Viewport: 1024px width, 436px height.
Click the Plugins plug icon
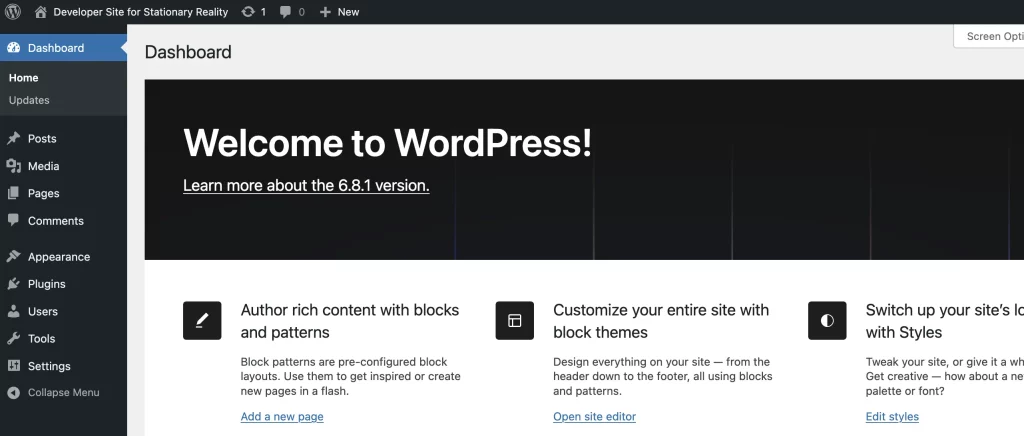(13, 284)
